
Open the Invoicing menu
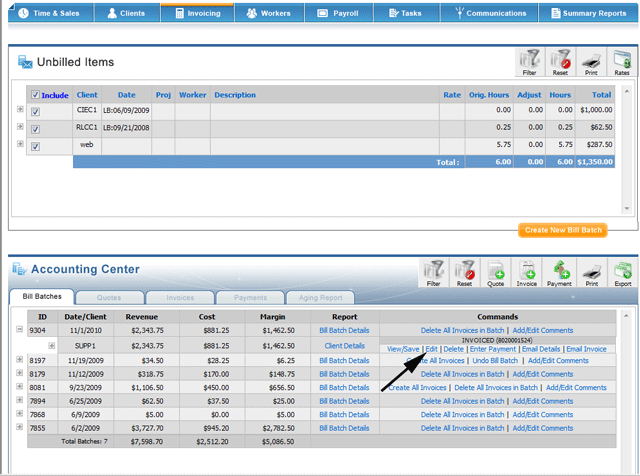pyautogui.click(x=198, y=13)
